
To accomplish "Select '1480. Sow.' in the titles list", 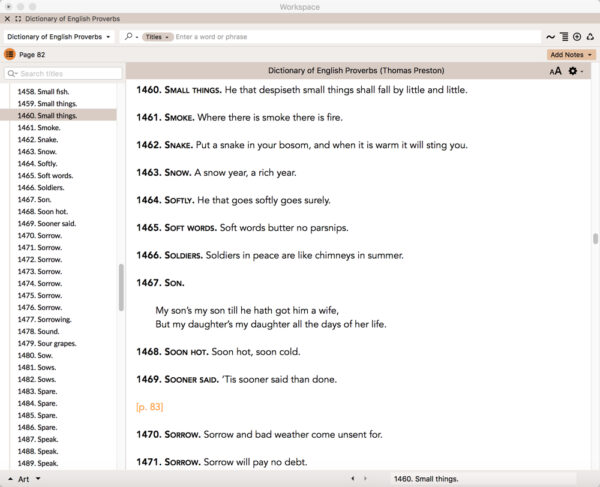I will click(35, 355).
